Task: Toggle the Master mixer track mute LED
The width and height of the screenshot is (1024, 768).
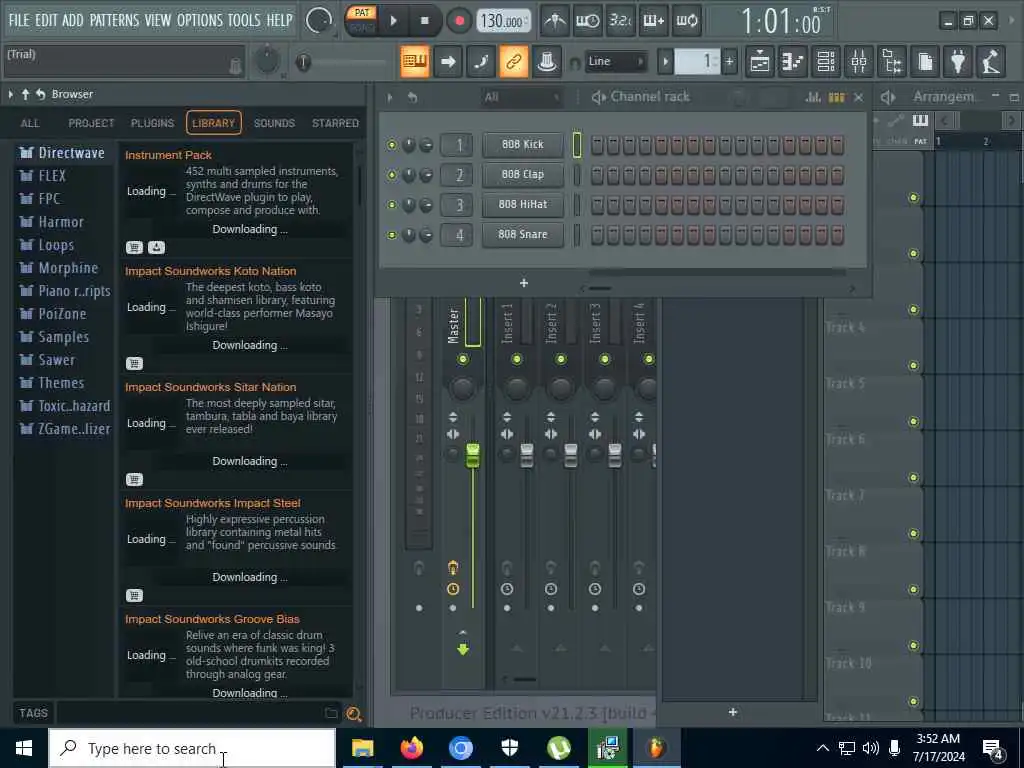Action: [x=463, y=359]
